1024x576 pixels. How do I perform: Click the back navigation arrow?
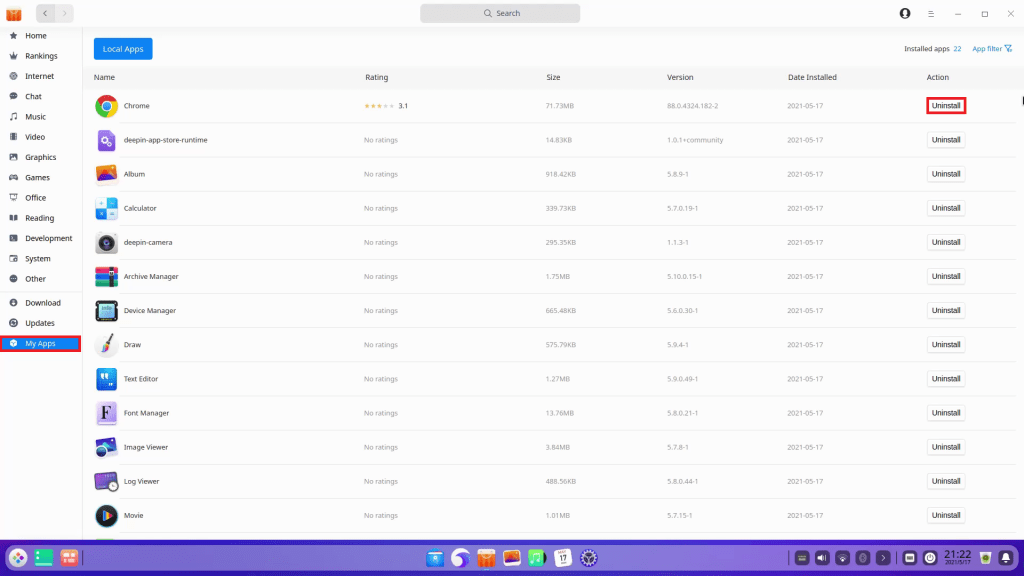click(46, 14)
